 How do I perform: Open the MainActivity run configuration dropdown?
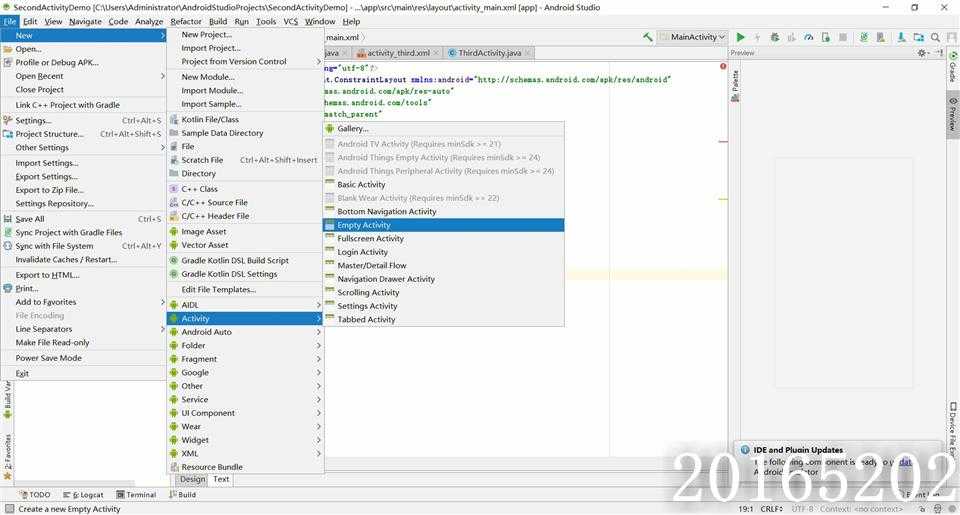693,37
